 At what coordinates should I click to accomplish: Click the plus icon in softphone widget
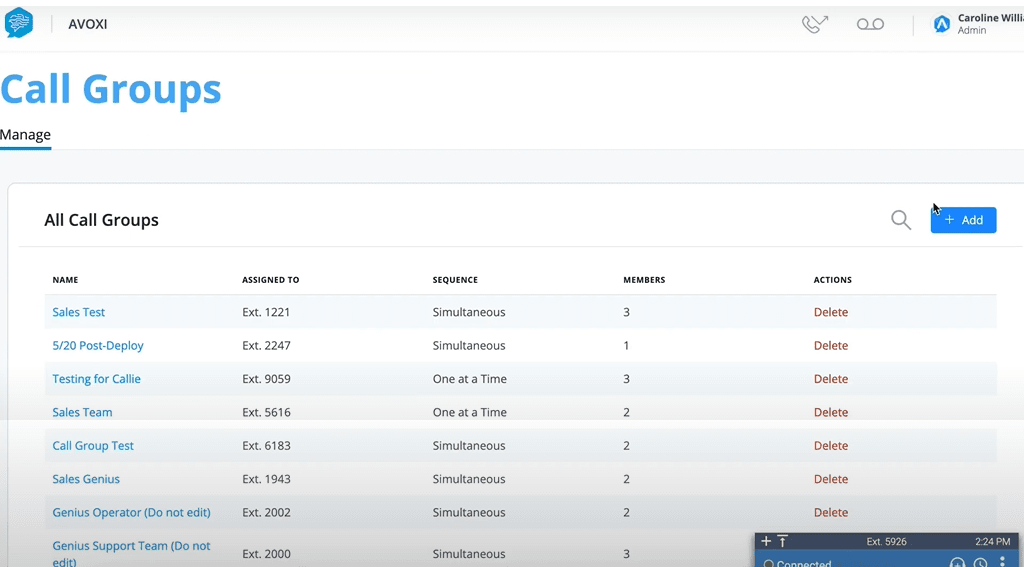(x=766, y=541)
